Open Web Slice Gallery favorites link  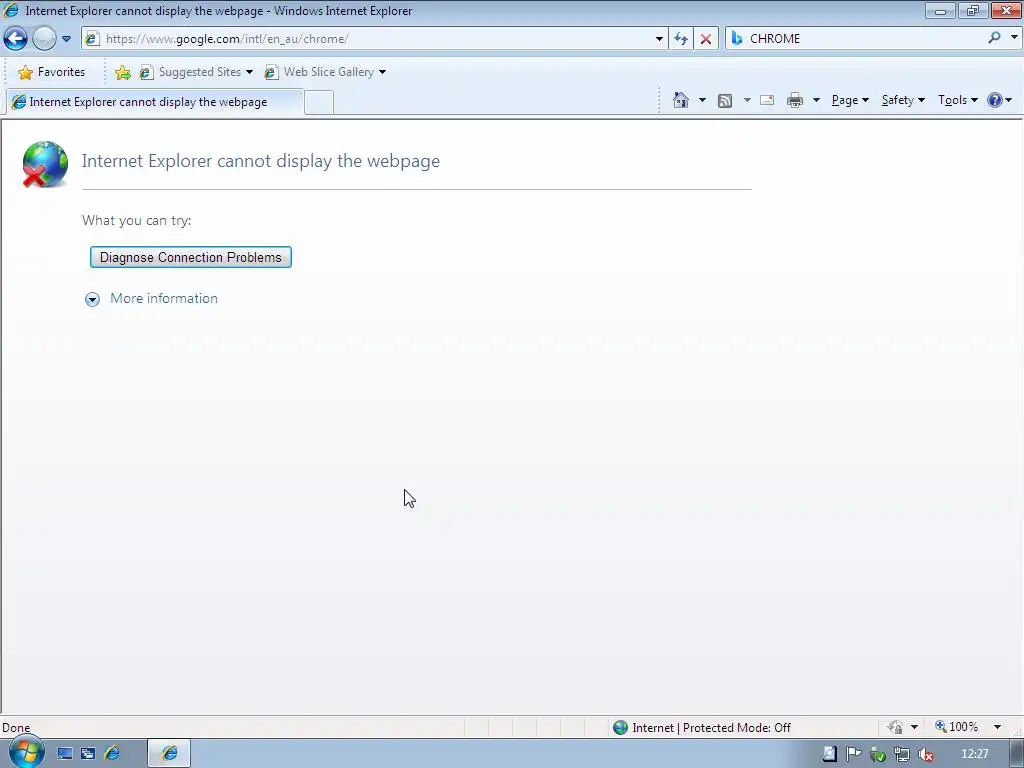click(x=319, y=72)
